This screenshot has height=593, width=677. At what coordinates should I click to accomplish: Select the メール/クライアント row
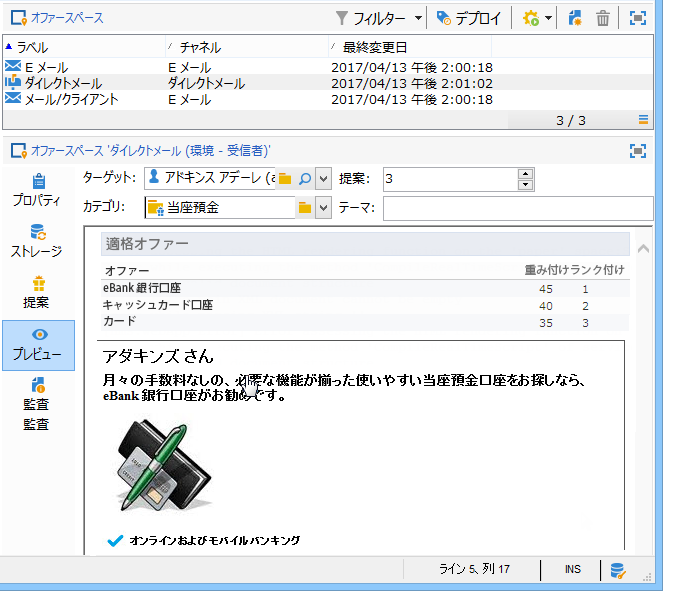[328, 99]
